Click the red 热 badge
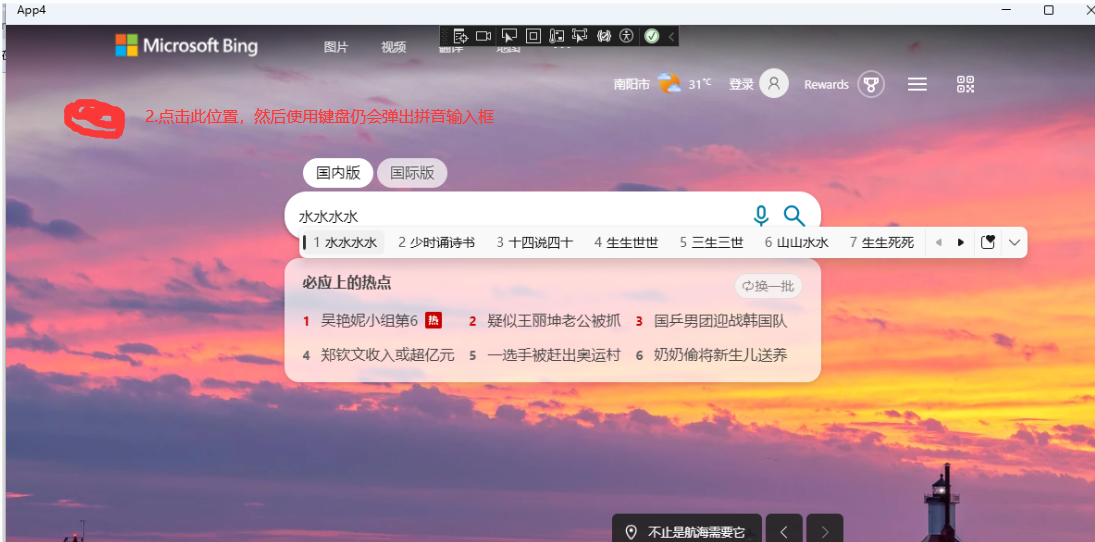 tap(434, 321)
